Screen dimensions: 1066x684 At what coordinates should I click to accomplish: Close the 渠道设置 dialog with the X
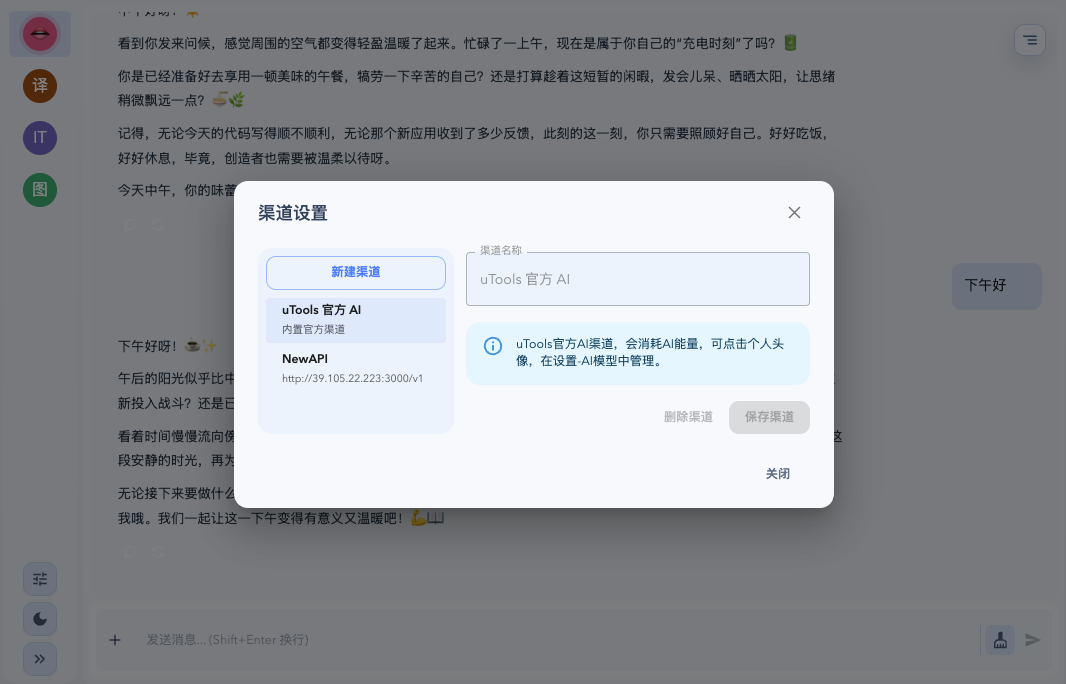(794, 212)
